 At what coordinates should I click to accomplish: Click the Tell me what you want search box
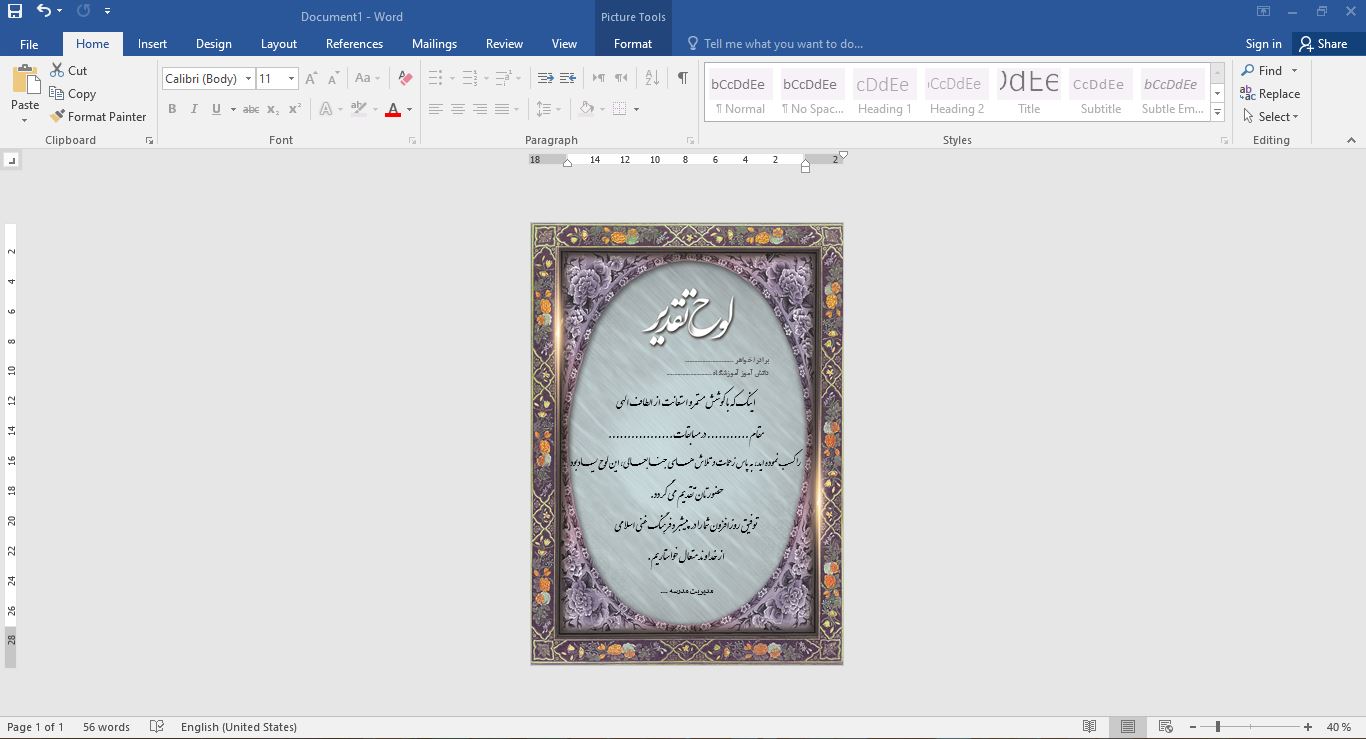click(783, 44)
